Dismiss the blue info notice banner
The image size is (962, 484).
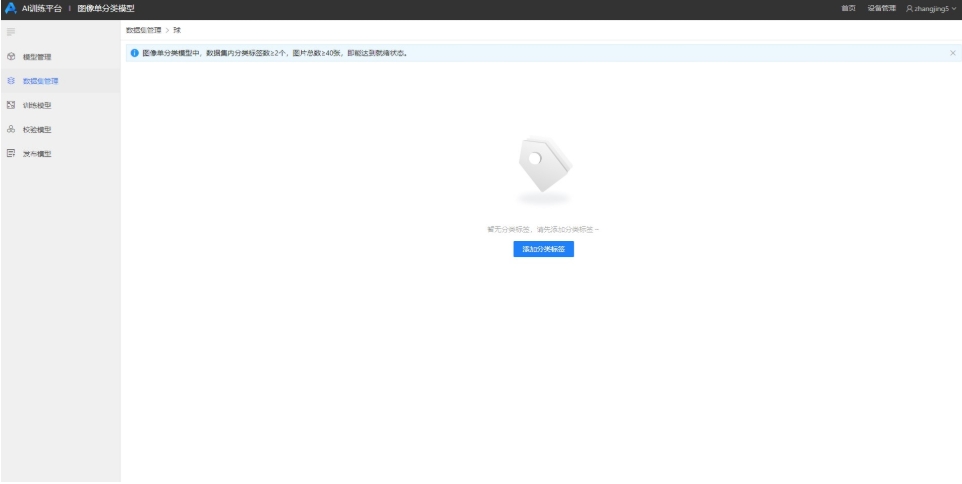pyautogui.click(x=952, y=53)
